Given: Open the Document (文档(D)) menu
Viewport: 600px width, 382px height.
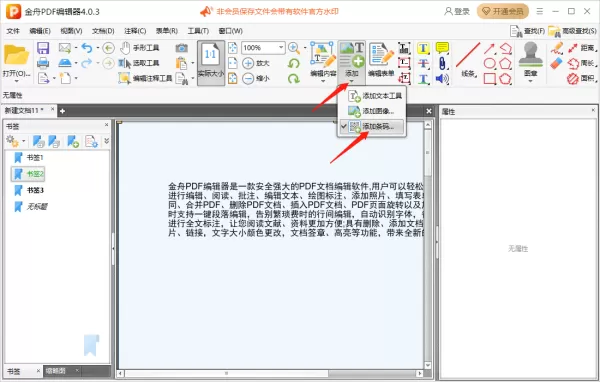Looking at the screenshot, I should [103, 31].
